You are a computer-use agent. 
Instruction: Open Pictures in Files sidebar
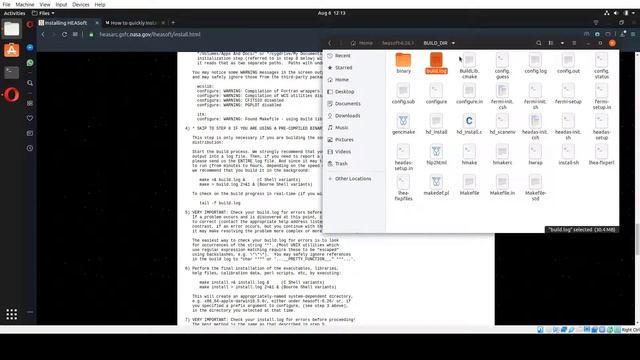(x=354, y=140)
